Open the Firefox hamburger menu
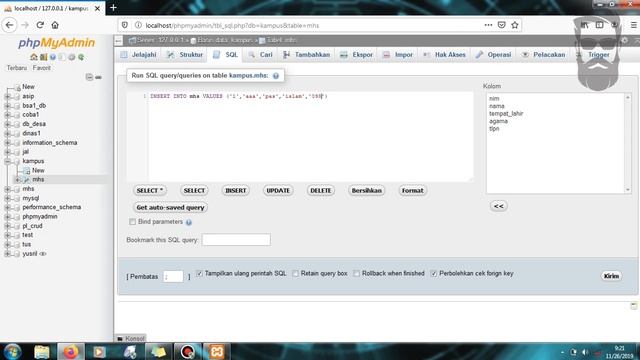This screenshot has width=640, height=360. (x=633, y=25)
